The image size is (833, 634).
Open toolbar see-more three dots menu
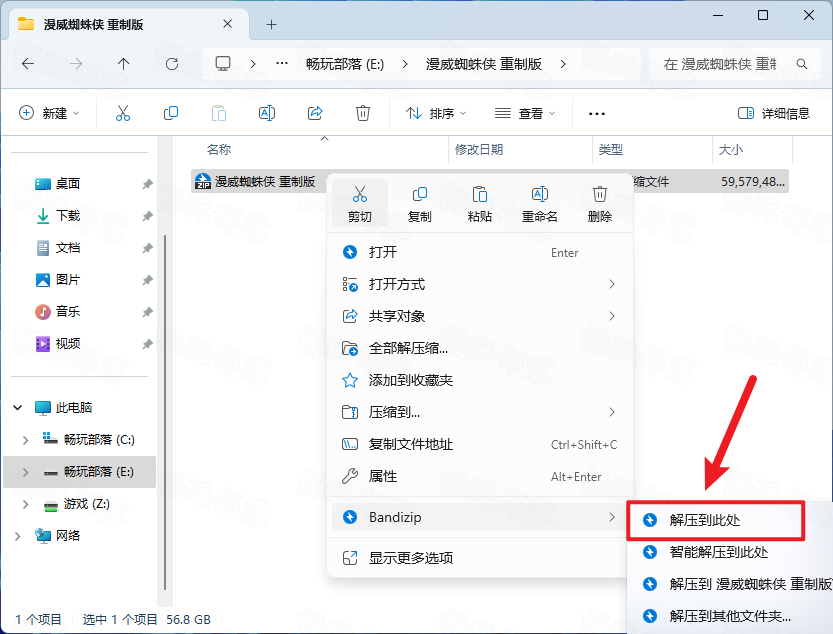tap(597, 114)
